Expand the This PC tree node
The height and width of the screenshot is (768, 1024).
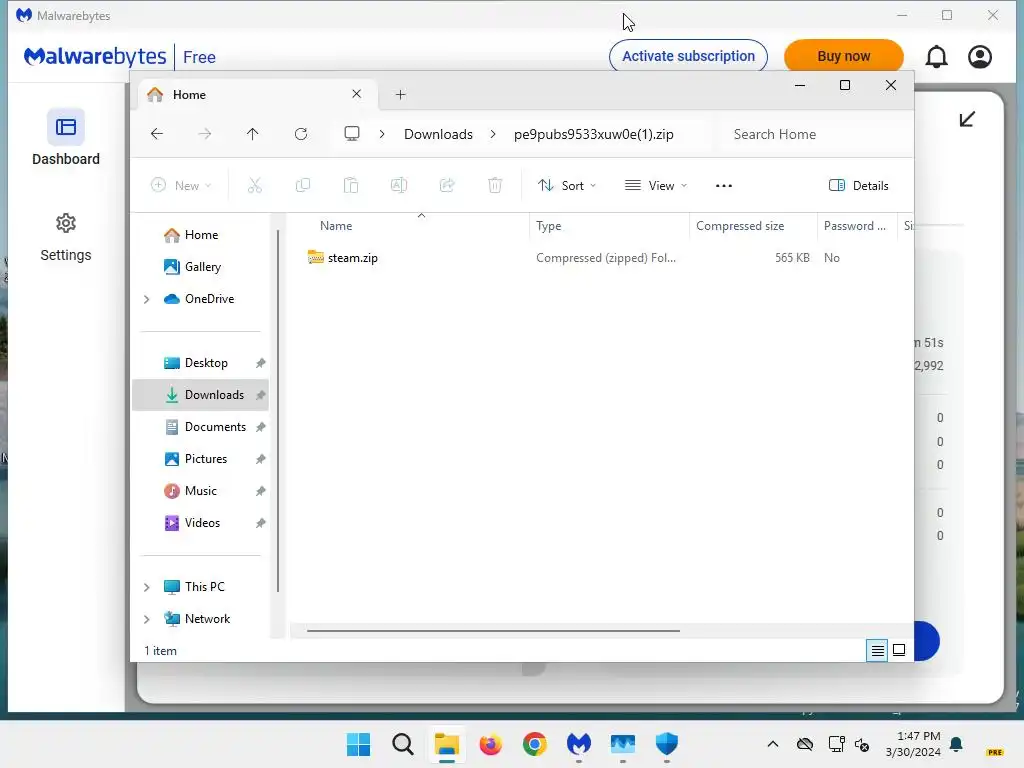[147, 587]
